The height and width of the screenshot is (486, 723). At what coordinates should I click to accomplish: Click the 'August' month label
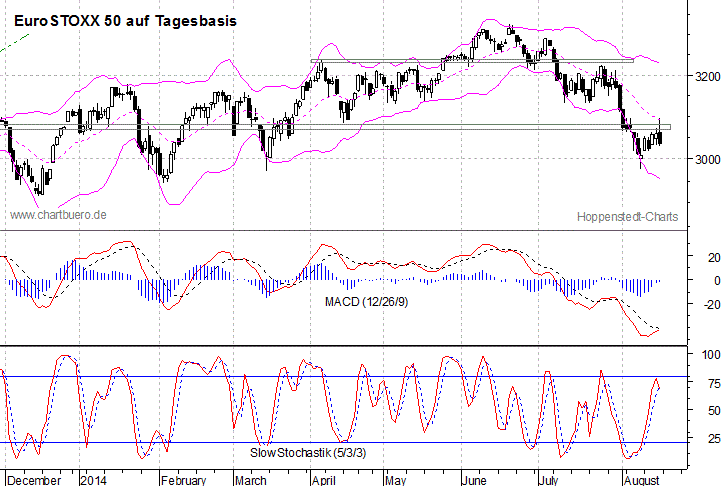click(x=642, y=480)
